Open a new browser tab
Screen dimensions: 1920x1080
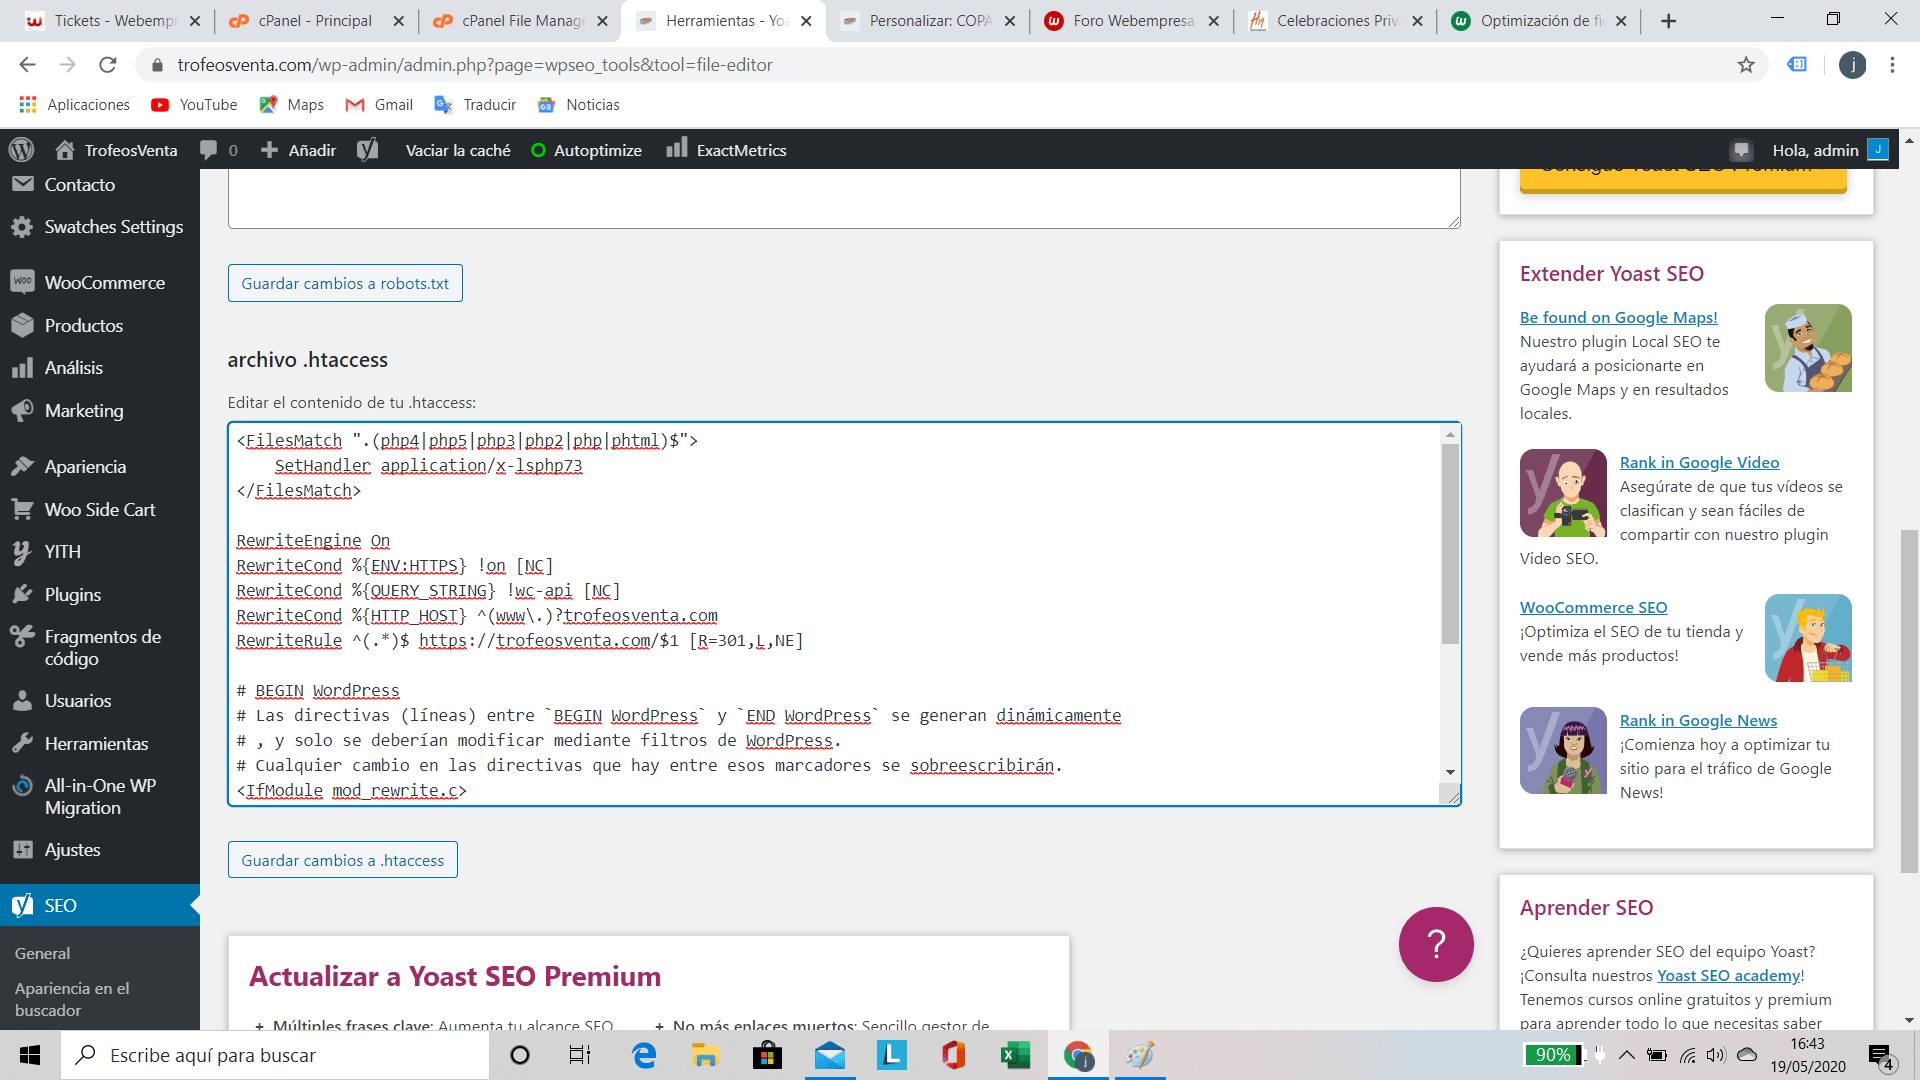pos(1668,21)
